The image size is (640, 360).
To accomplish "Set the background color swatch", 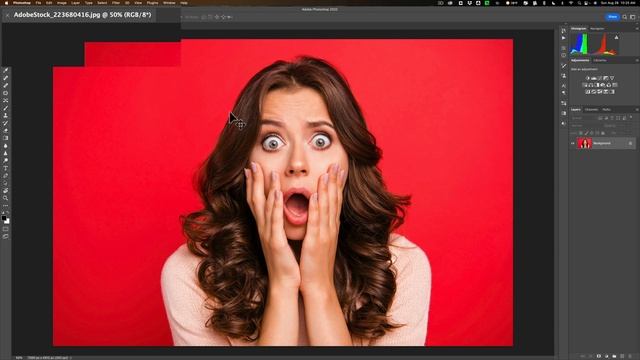I will click(7, 222).
